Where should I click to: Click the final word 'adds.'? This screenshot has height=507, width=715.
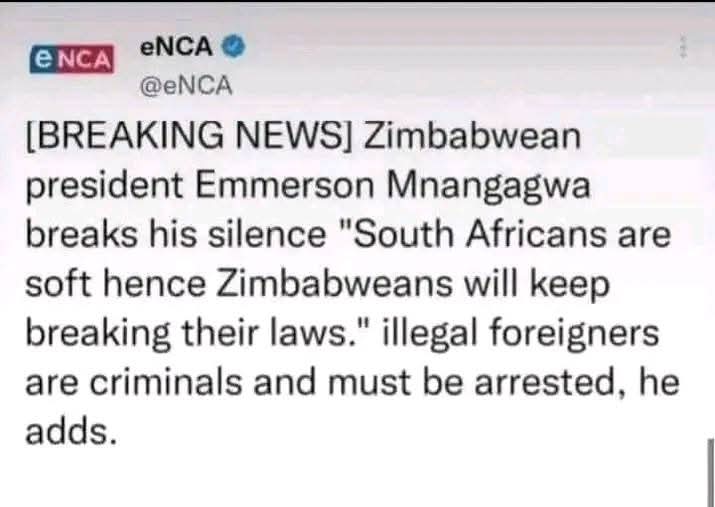71,431
